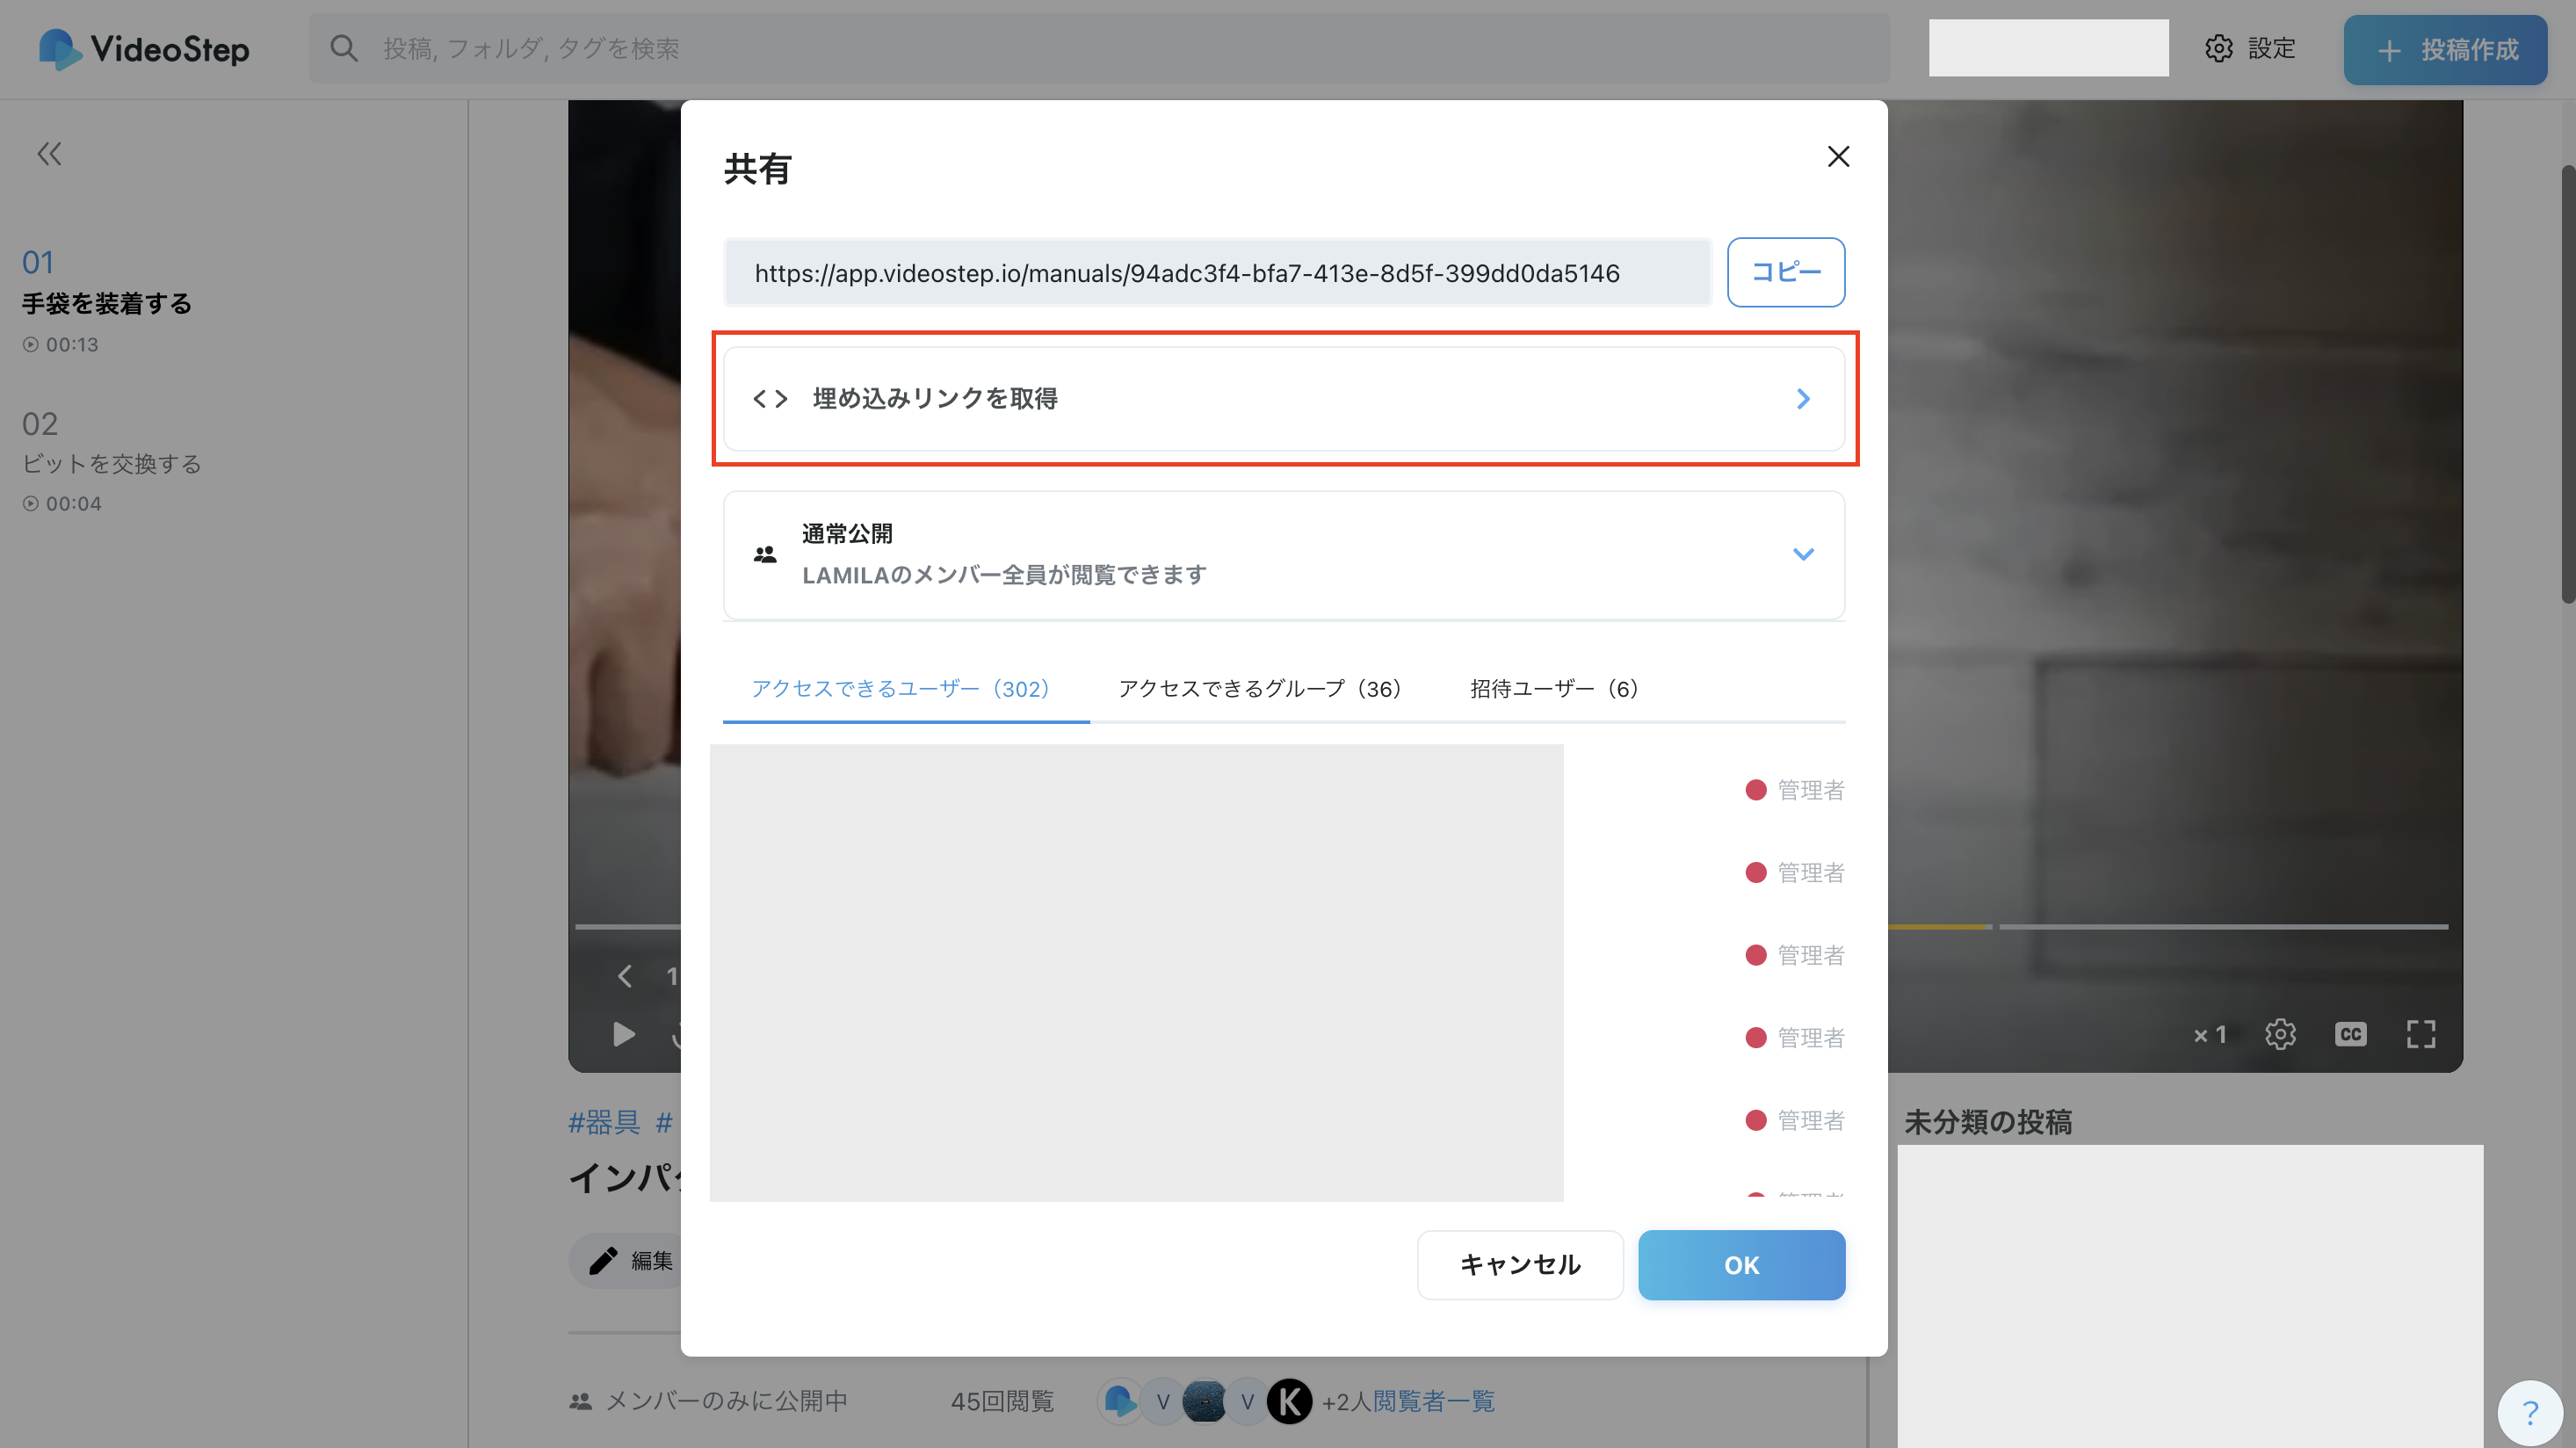Toggle closed captions CC icon
The width and height of the screenshot is (2576, 1448).
pyautogui.click(x=2350, y=1034)
